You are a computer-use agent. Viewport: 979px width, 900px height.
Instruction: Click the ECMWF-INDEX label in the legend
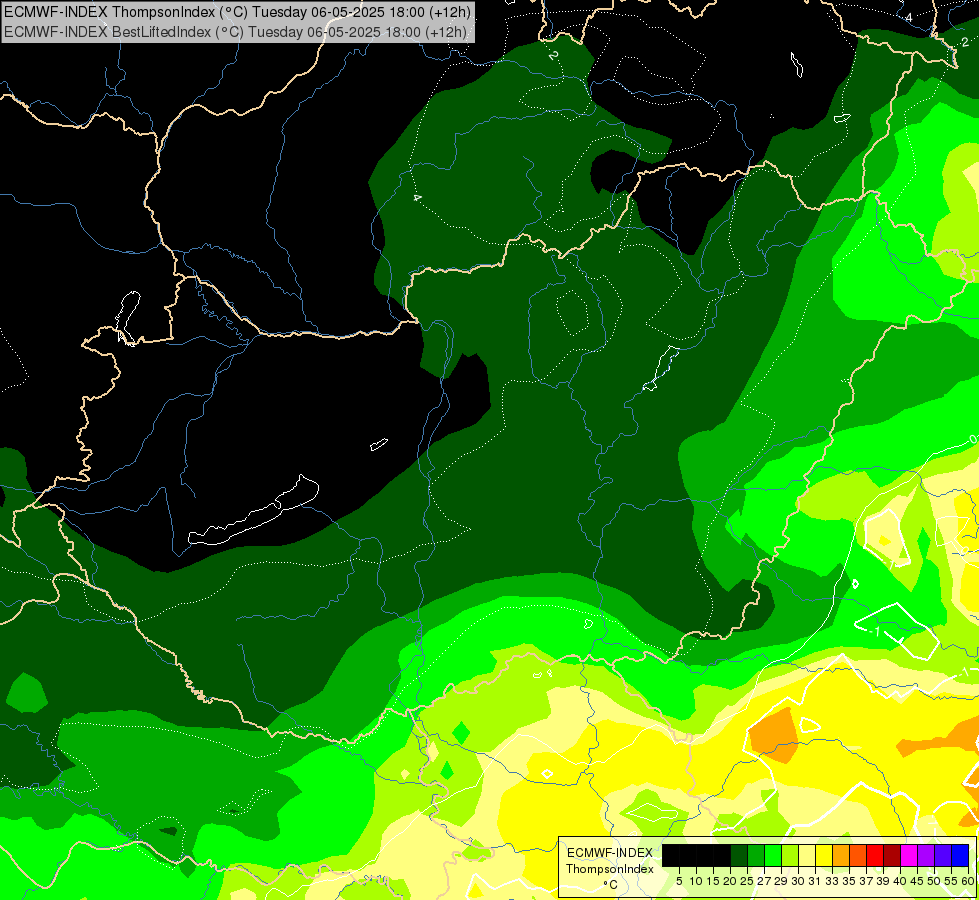(x=610, y=853)
